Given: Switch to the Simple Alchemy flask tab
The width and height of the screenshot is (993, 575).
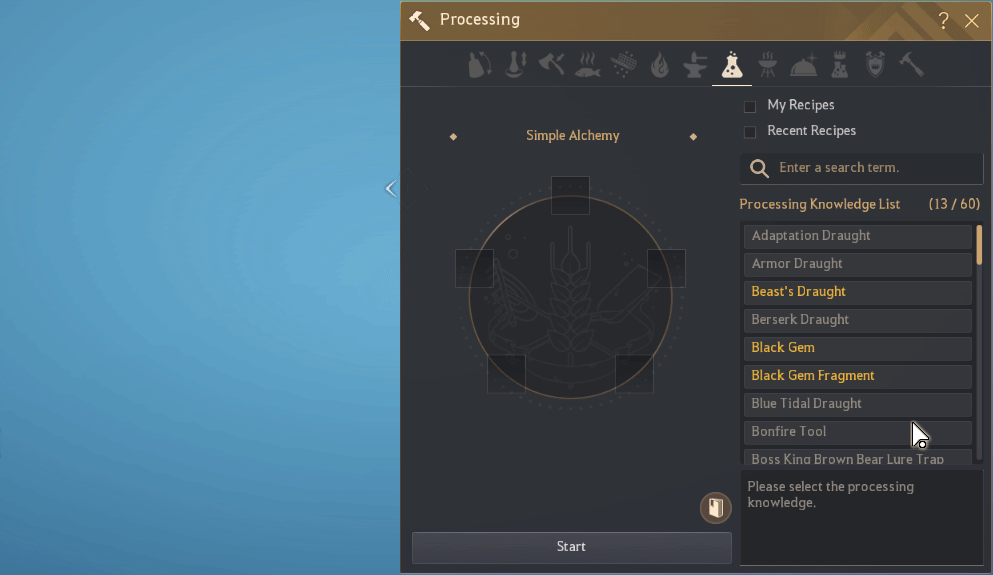Looking at the screenshot, I should (731, 66).
